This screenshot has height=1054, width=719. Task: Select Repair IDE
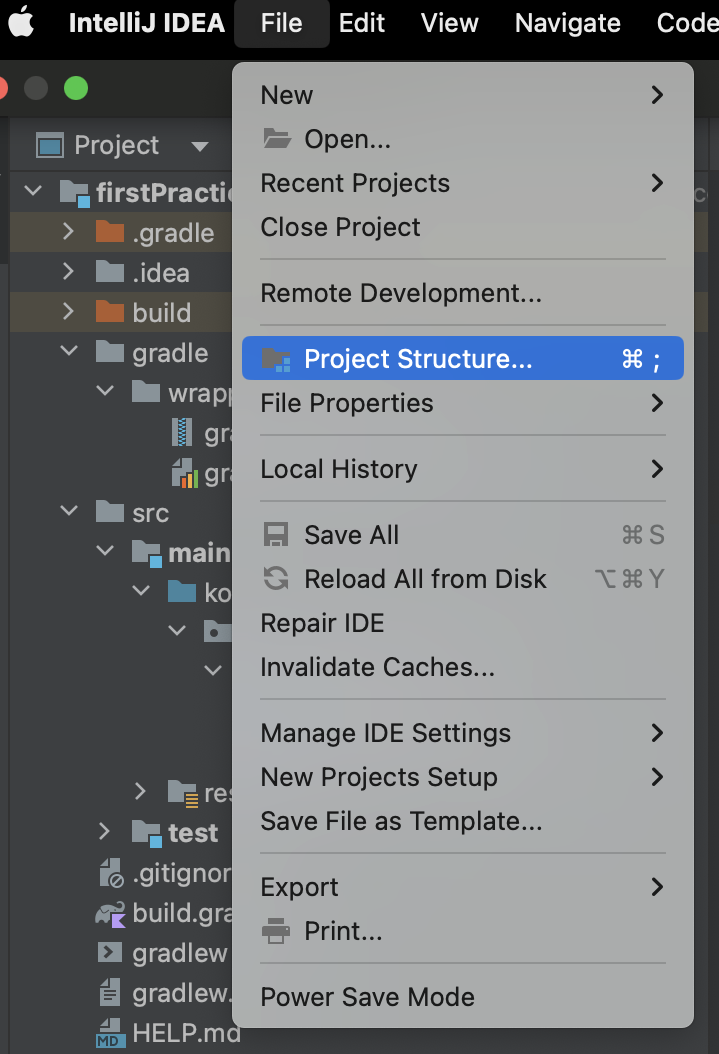[x=462, y=623]
